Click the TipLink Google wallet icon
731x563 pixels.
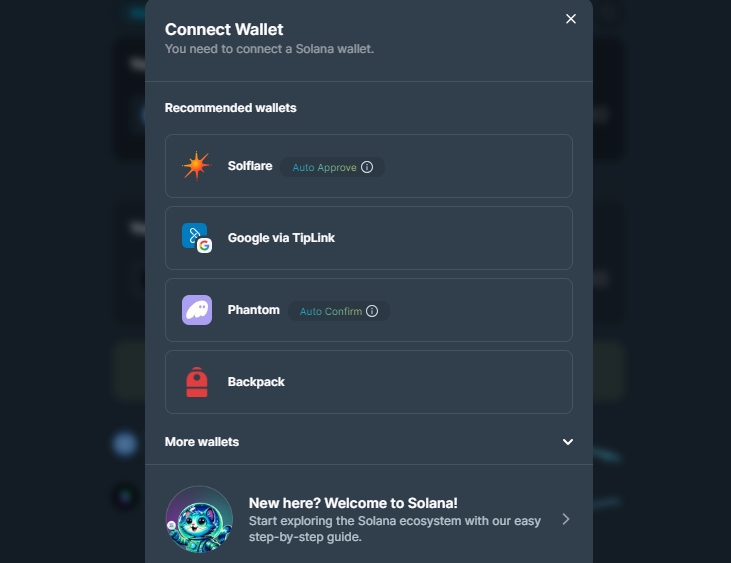(x=197, y=238)
